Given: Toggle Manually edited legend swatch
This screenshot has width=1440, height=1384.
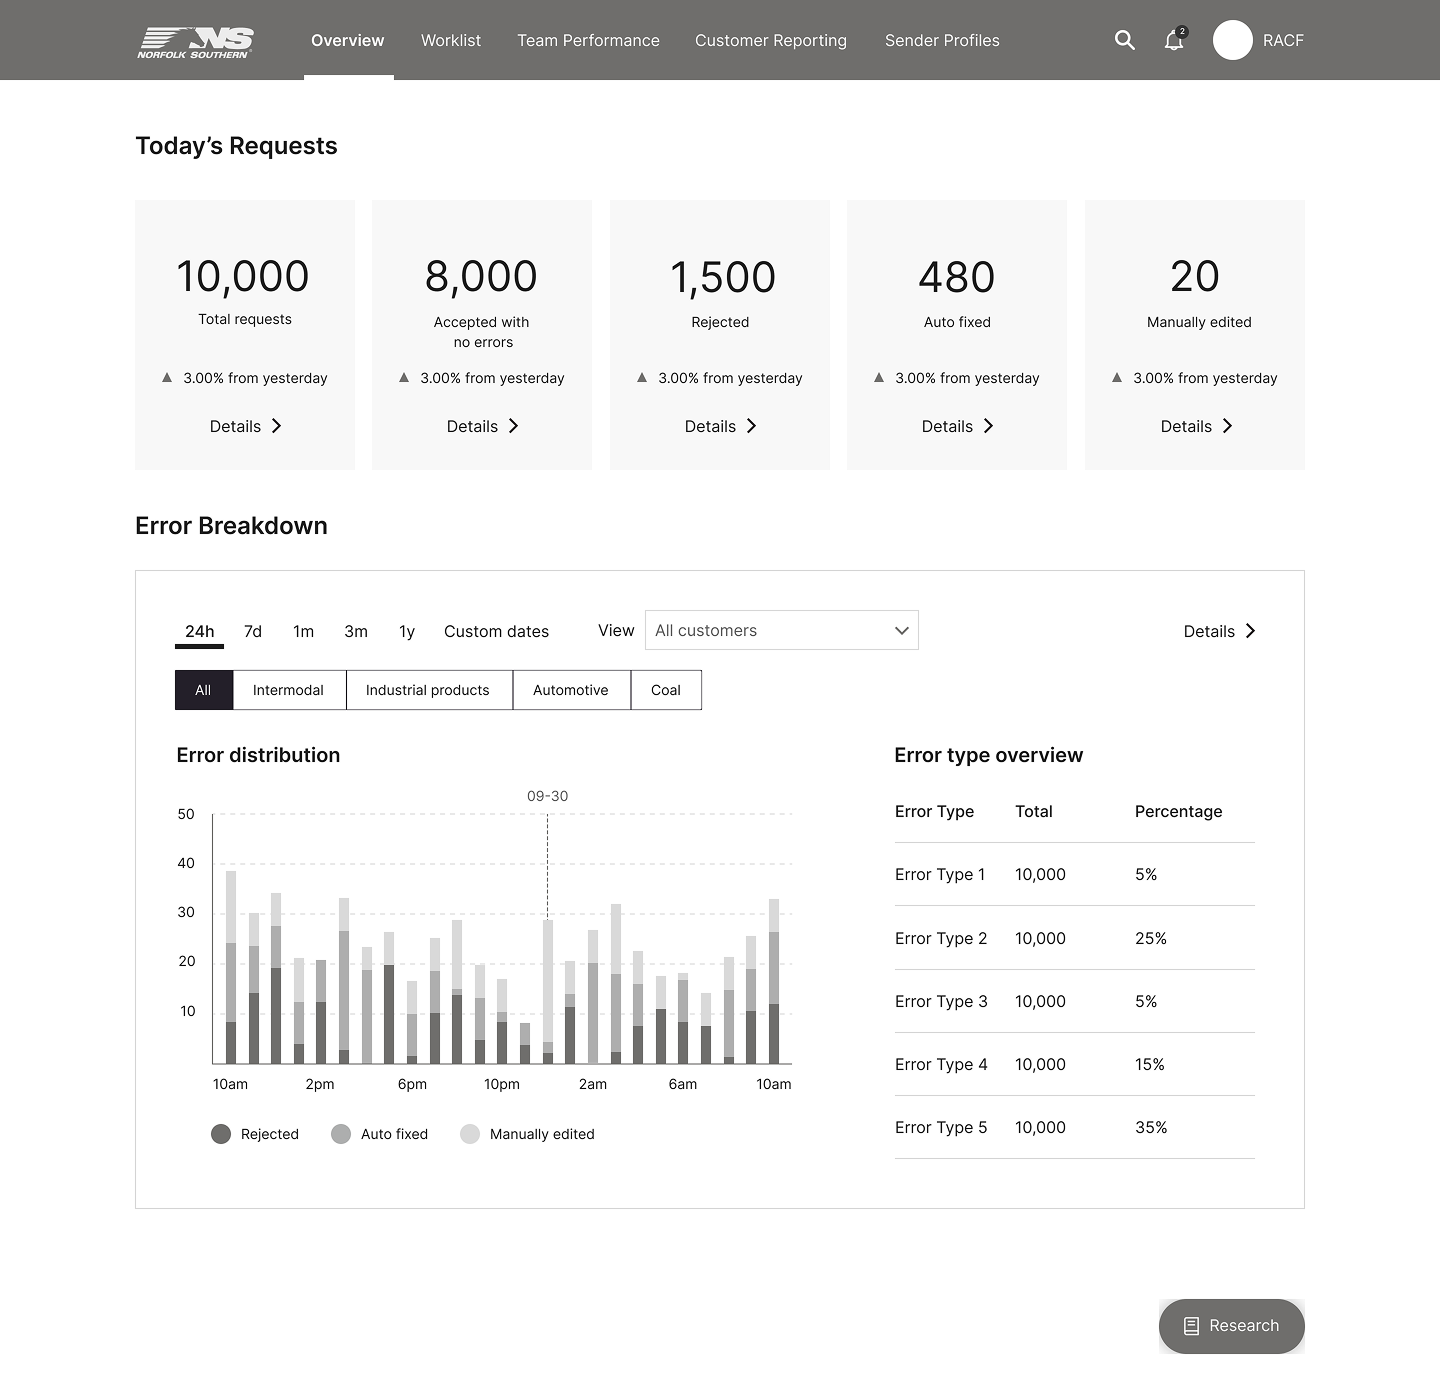Looking at the screenshot, I should tap(470, 1134).
